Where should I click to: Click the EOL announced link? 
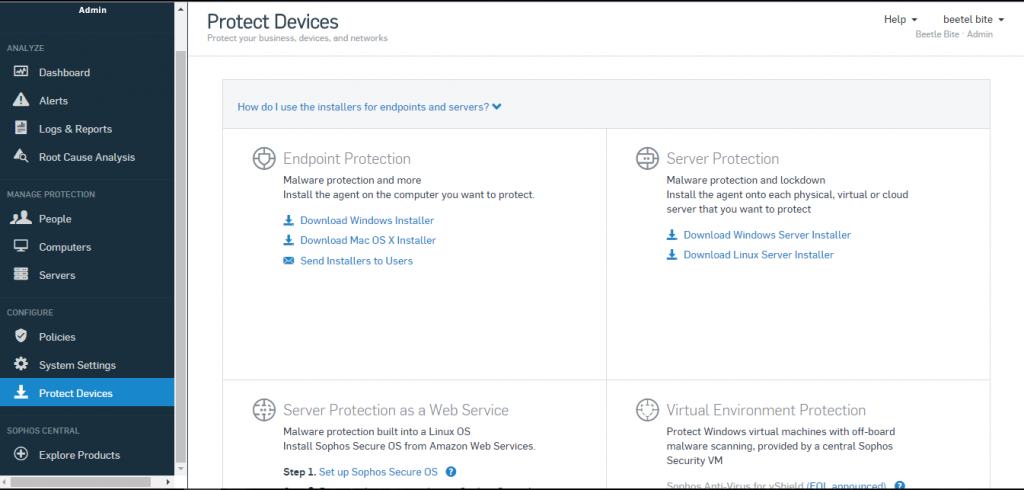coord(848,485)
